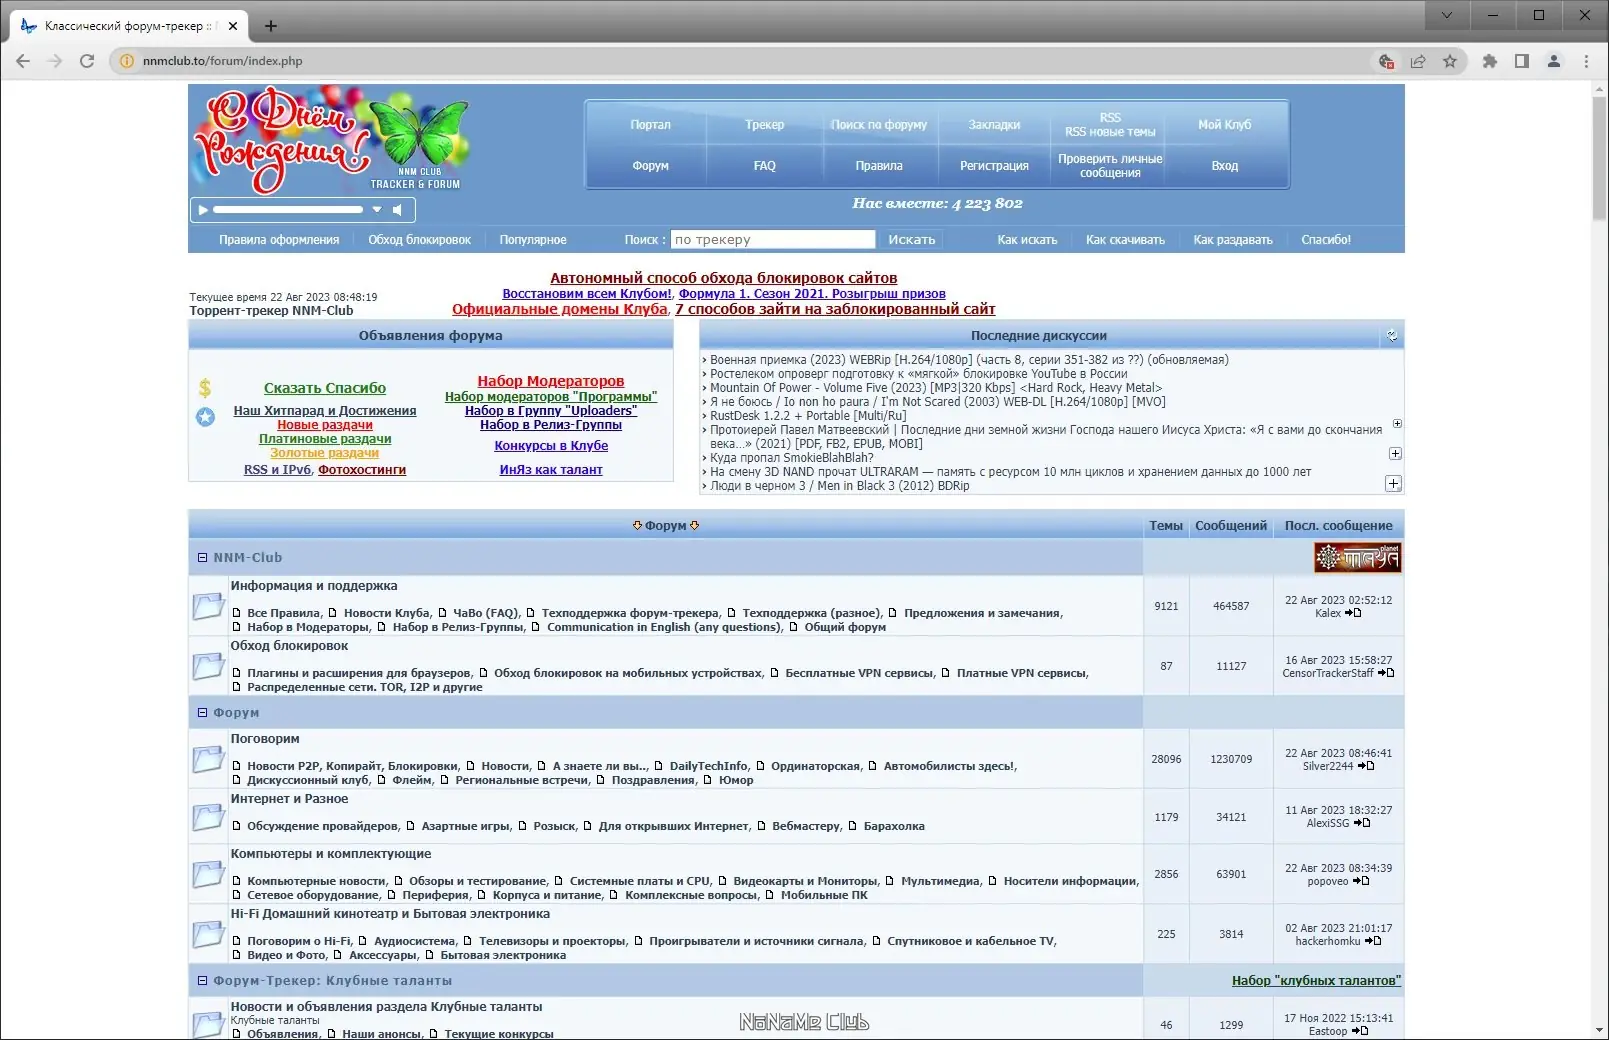Image resolution: width=1609 pixels, height=1040 pixels.
Task: Open the Сказать Спасибо link
Action: (x=325, y=388)
